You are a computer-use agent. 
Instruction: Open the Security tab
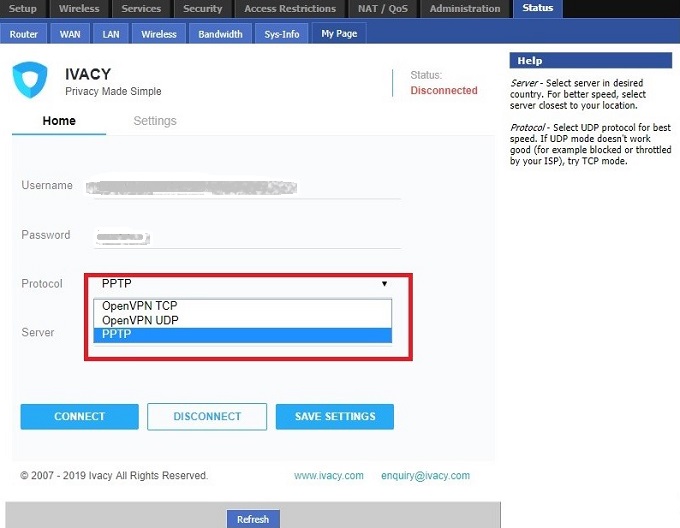pyautogui.click(x=203, y=9)
